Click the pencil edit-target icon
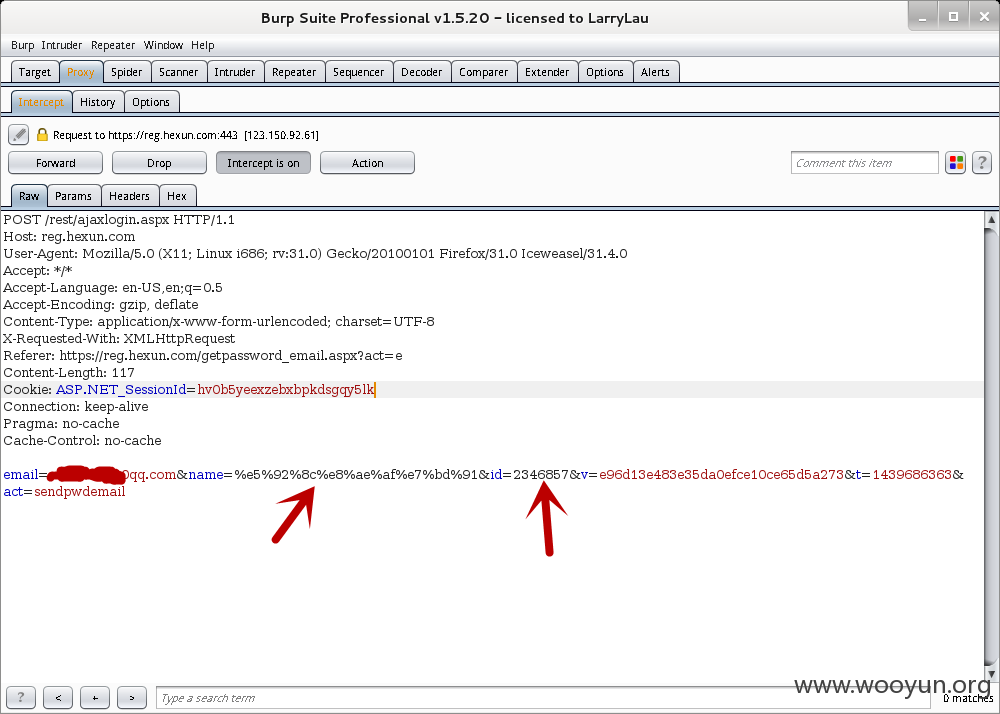 point(18,135)
